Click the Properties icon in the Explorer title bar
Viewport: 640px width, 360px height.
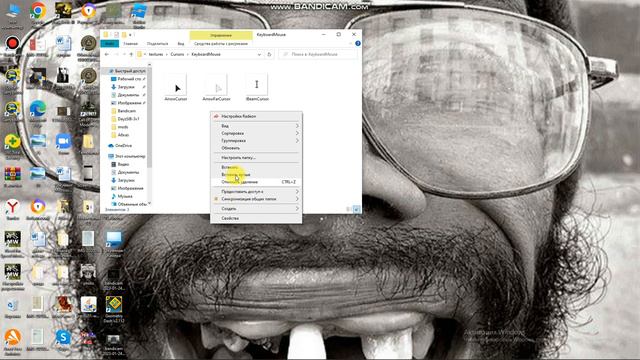pos(116,35)
